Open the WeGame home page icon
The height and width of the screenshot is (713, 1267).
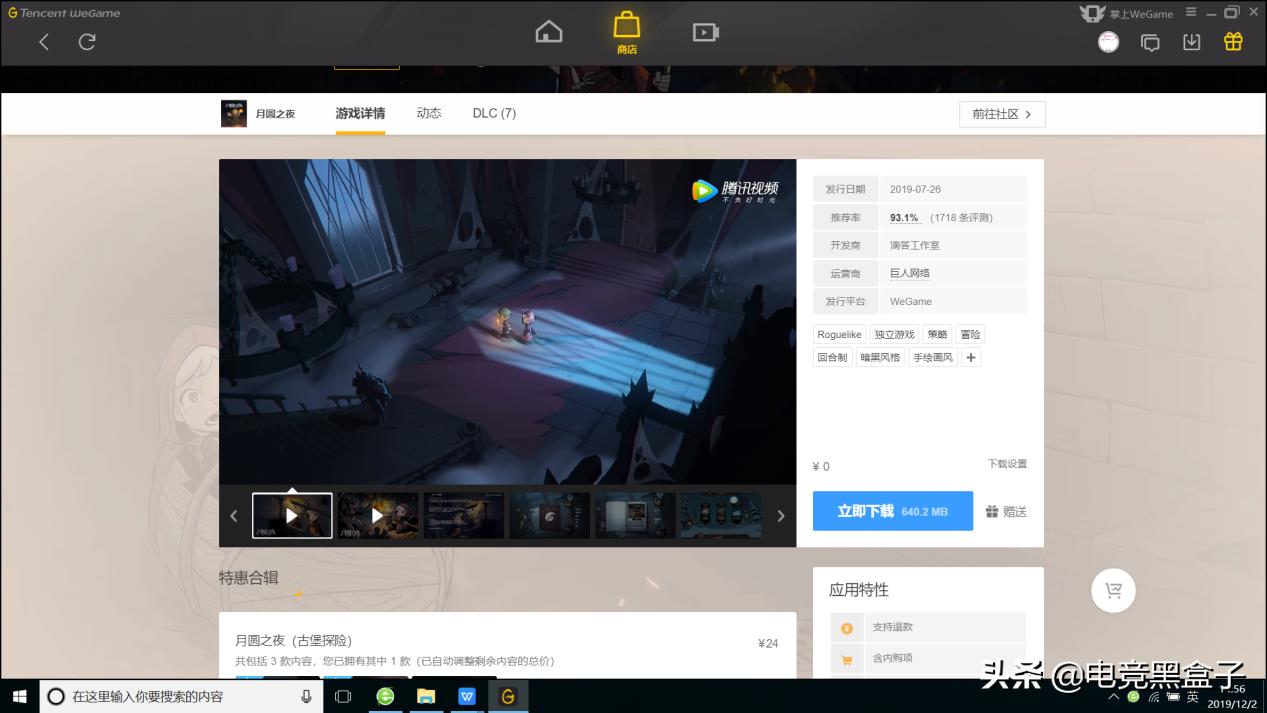coord(549,32)
